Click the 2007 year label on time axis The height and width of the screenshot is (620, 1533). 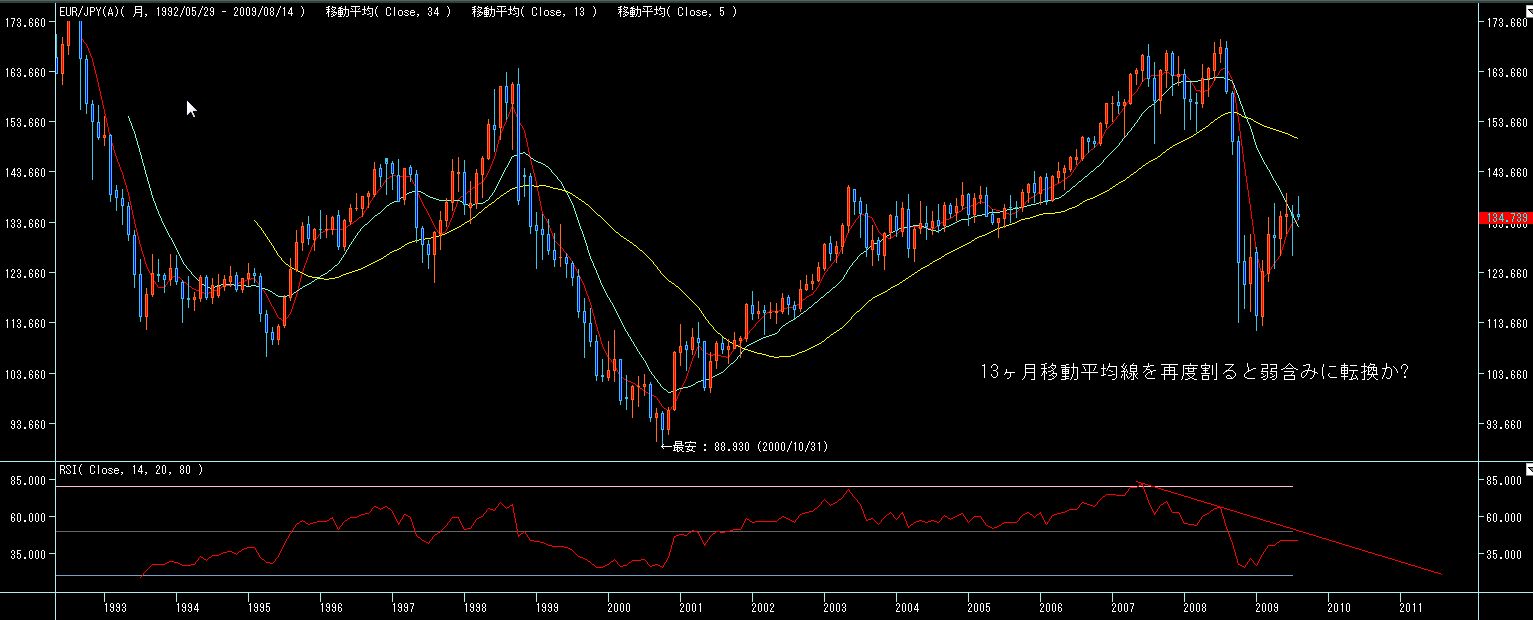pyautogui.click(x=1123, y=607)
